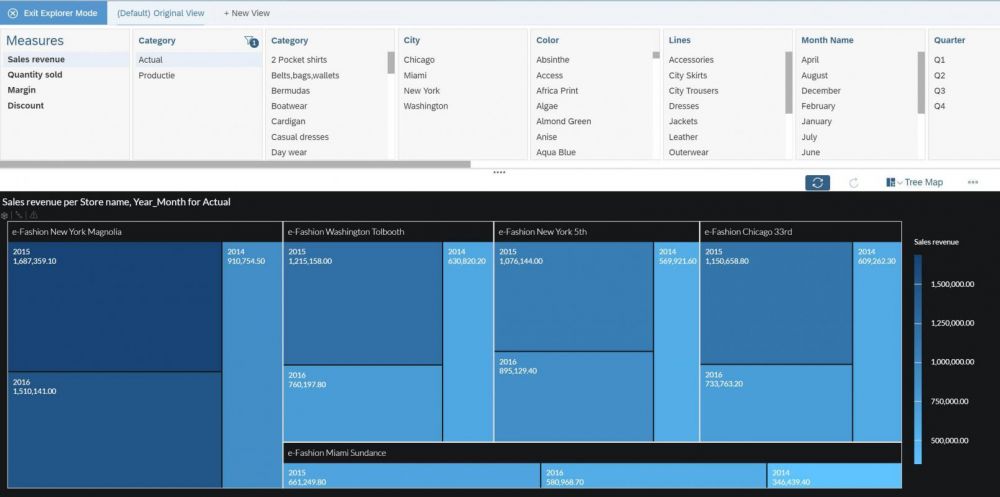The height and width of the screenshot is (497, 1000).
Task: Click the small gear icon under chart title
Action: point(4,215)
